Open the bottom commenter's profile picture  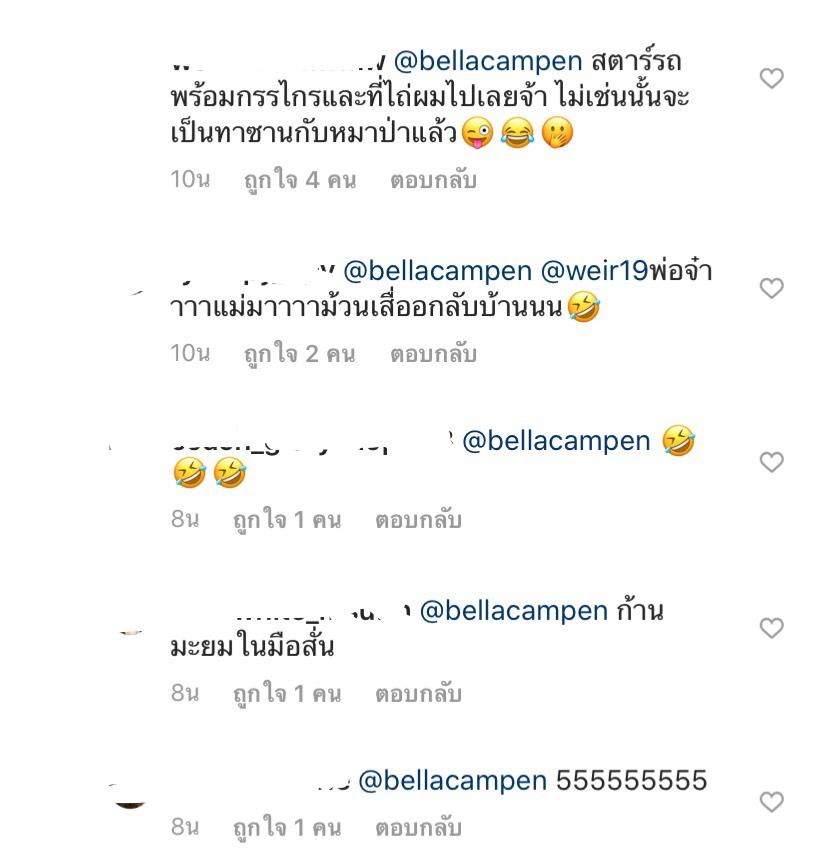pos(130,796)
